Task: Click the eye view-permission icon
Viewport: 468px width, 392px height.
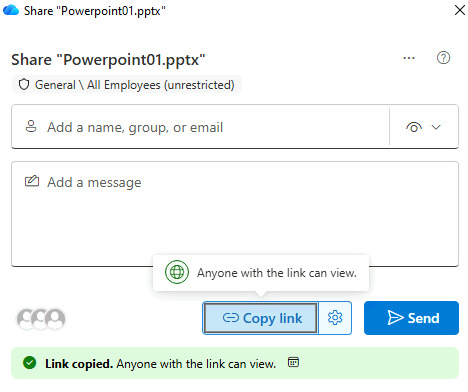Action: (x=414, y=127)
